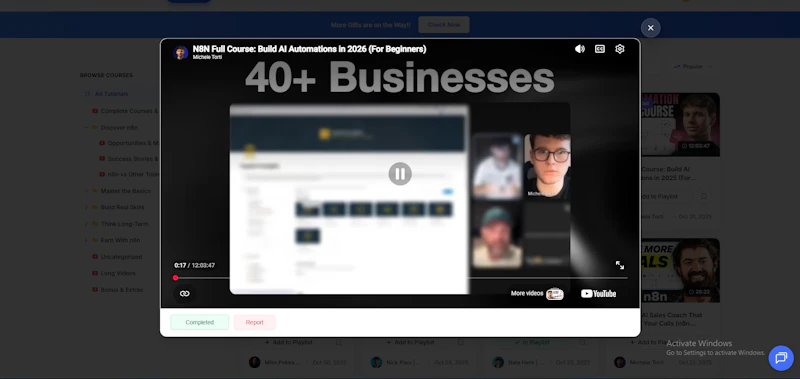Seek along the video progress bar
The image size is (800, 379).
click(x=401, y=278)
